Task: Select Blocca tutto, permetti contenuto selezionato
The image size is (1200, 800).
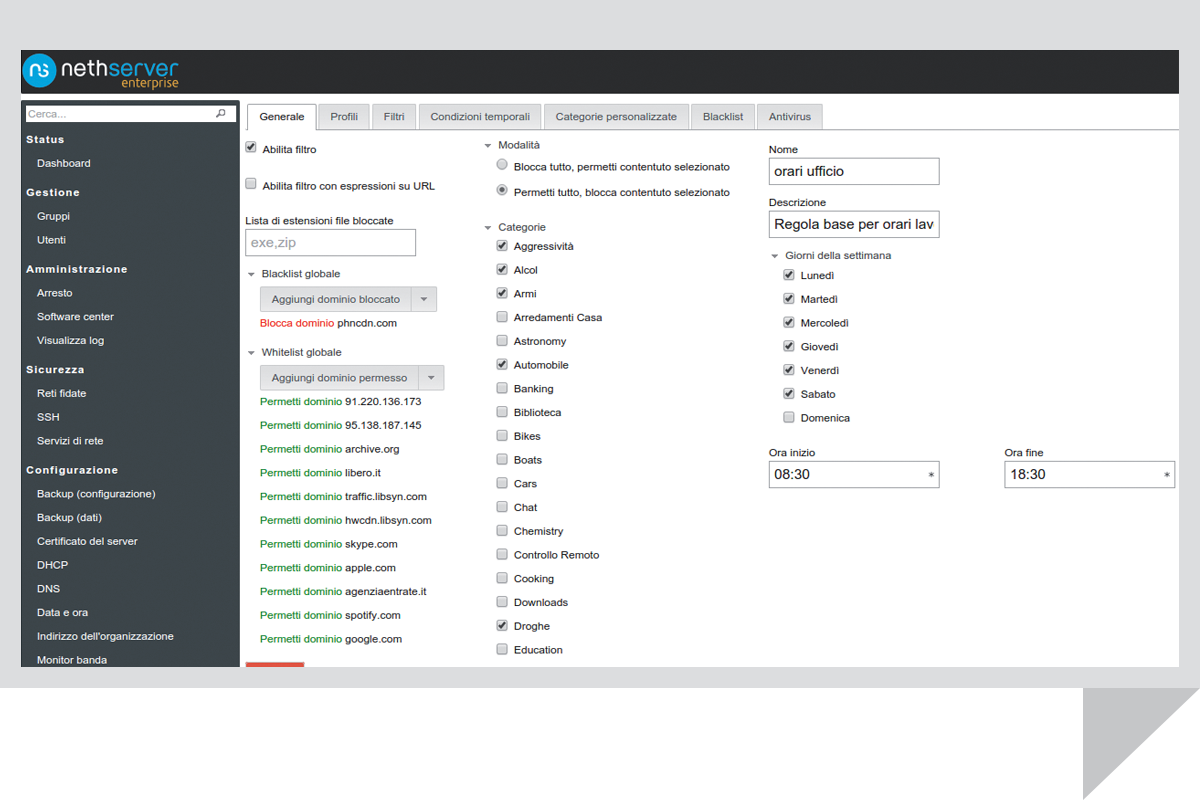Action: 502,166
